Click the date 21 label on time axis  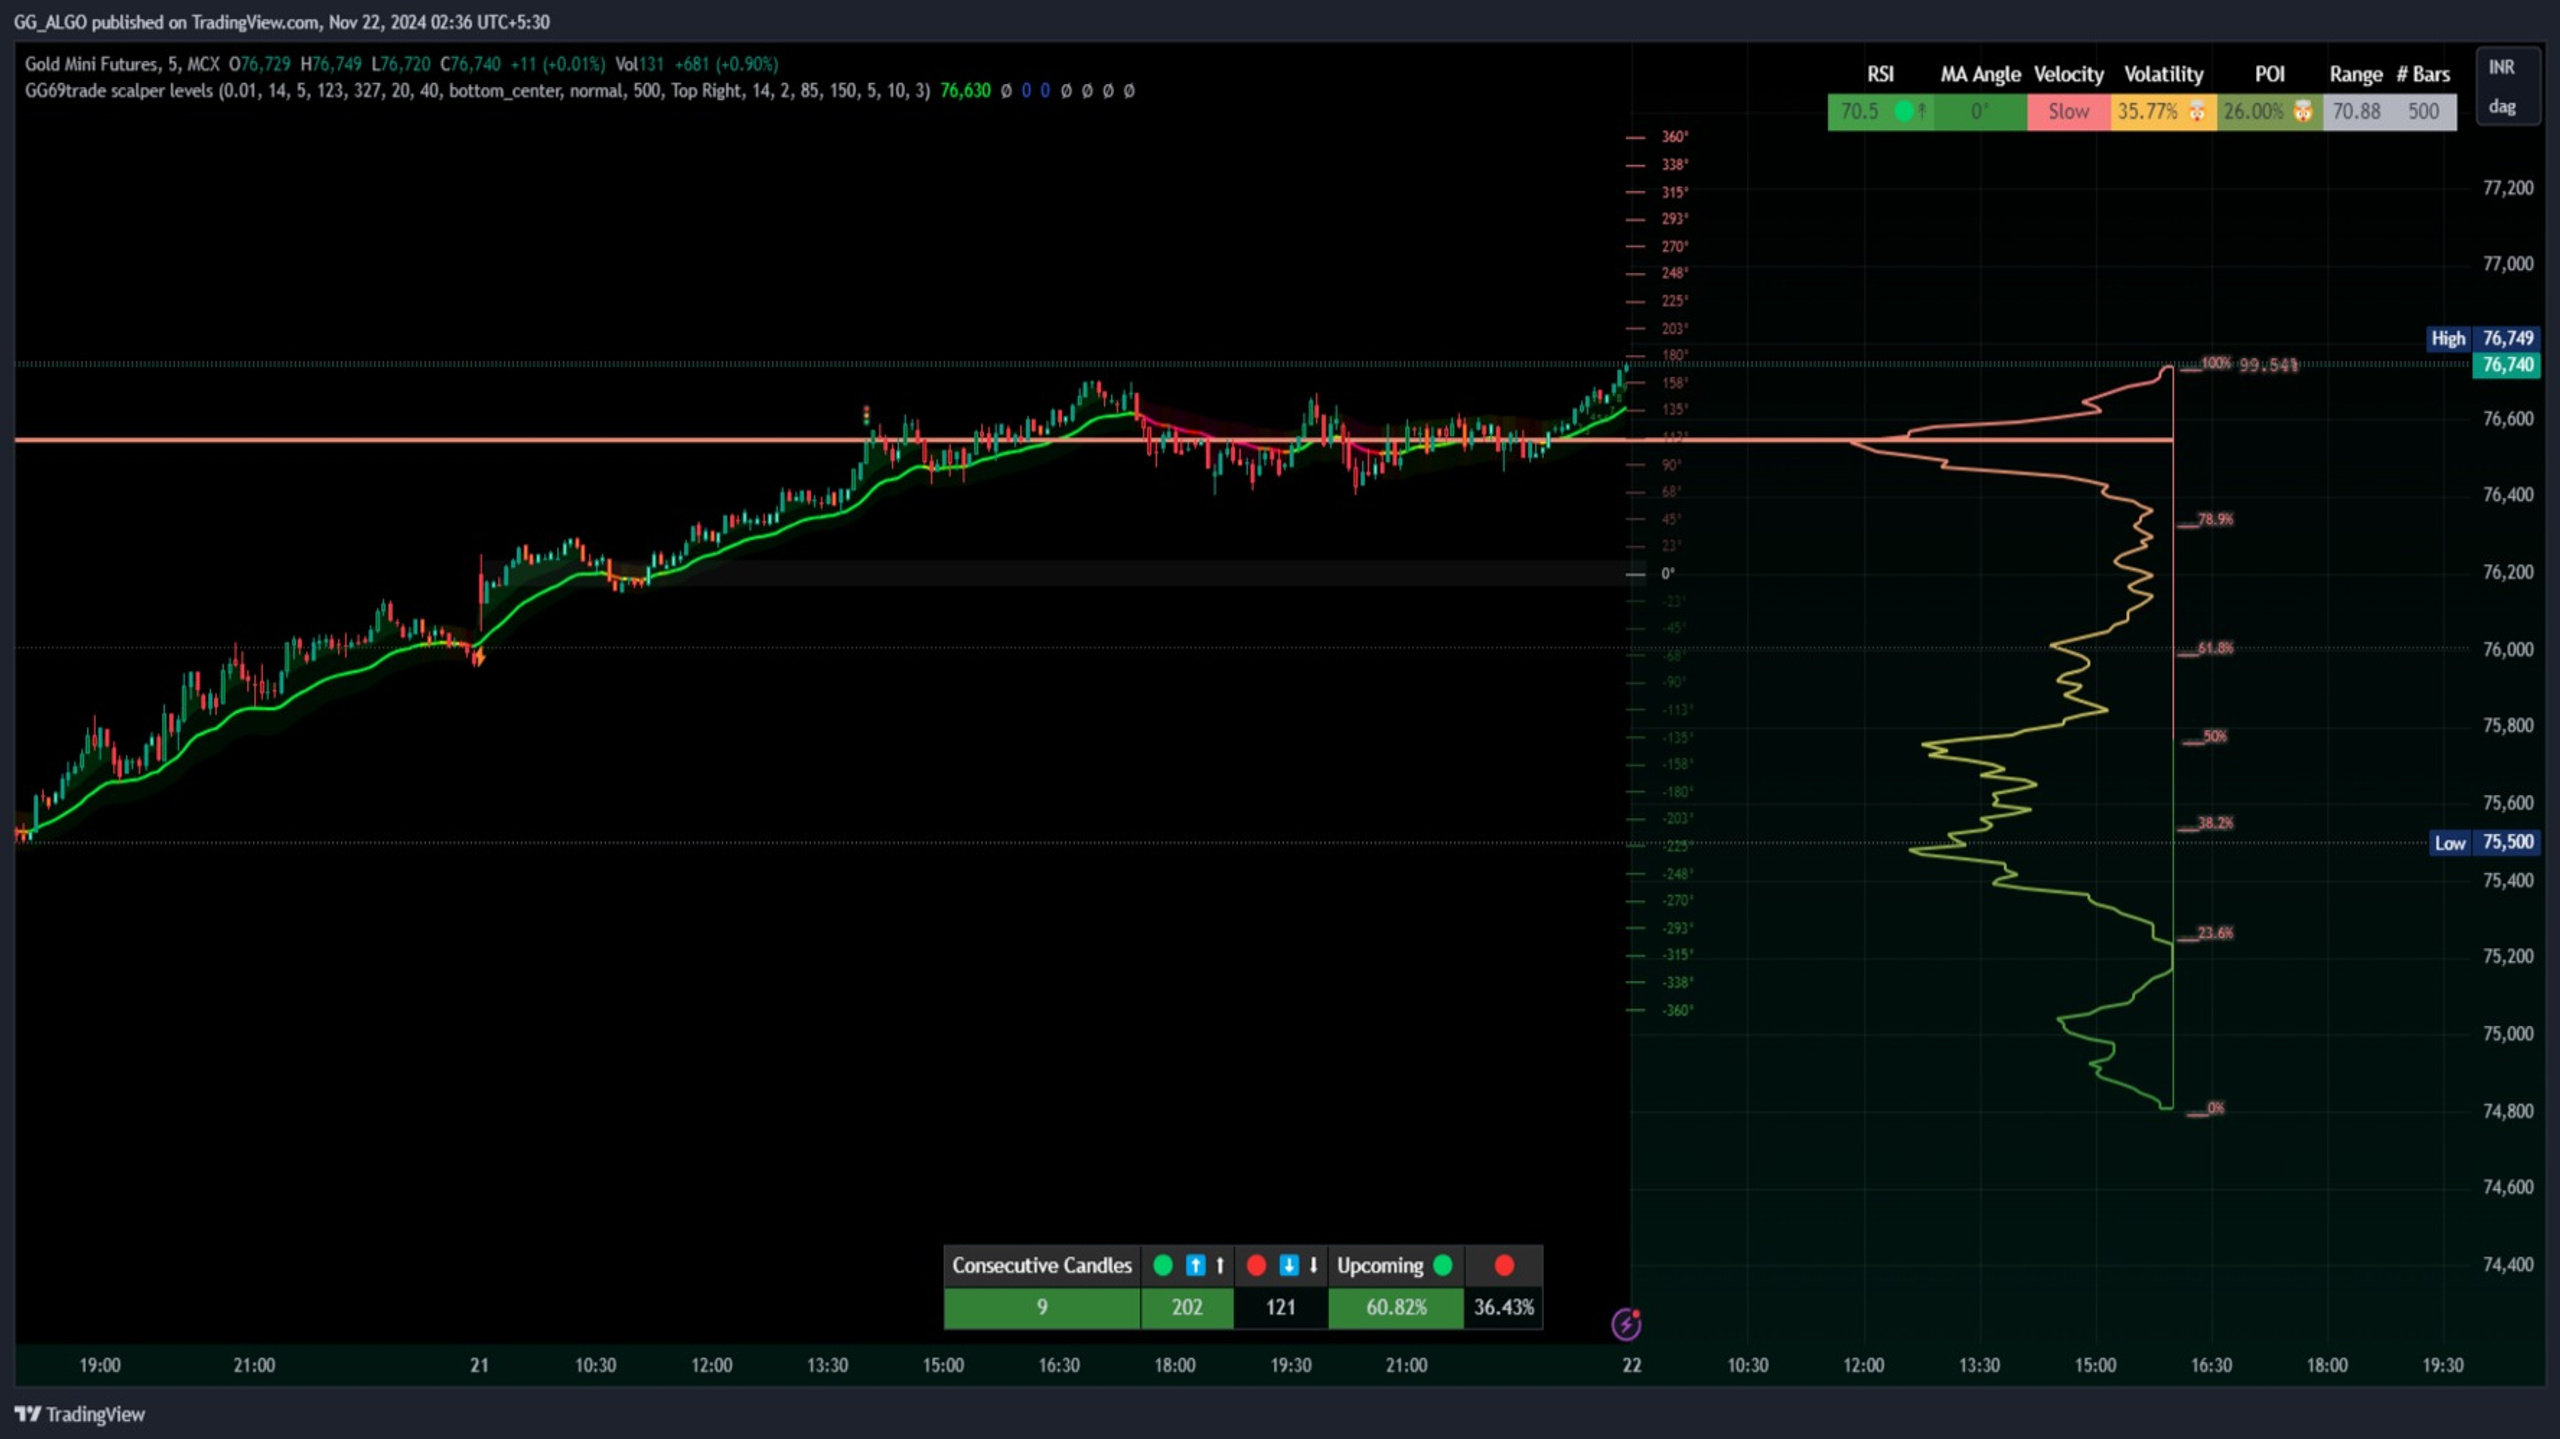(x=479, y=1365)
